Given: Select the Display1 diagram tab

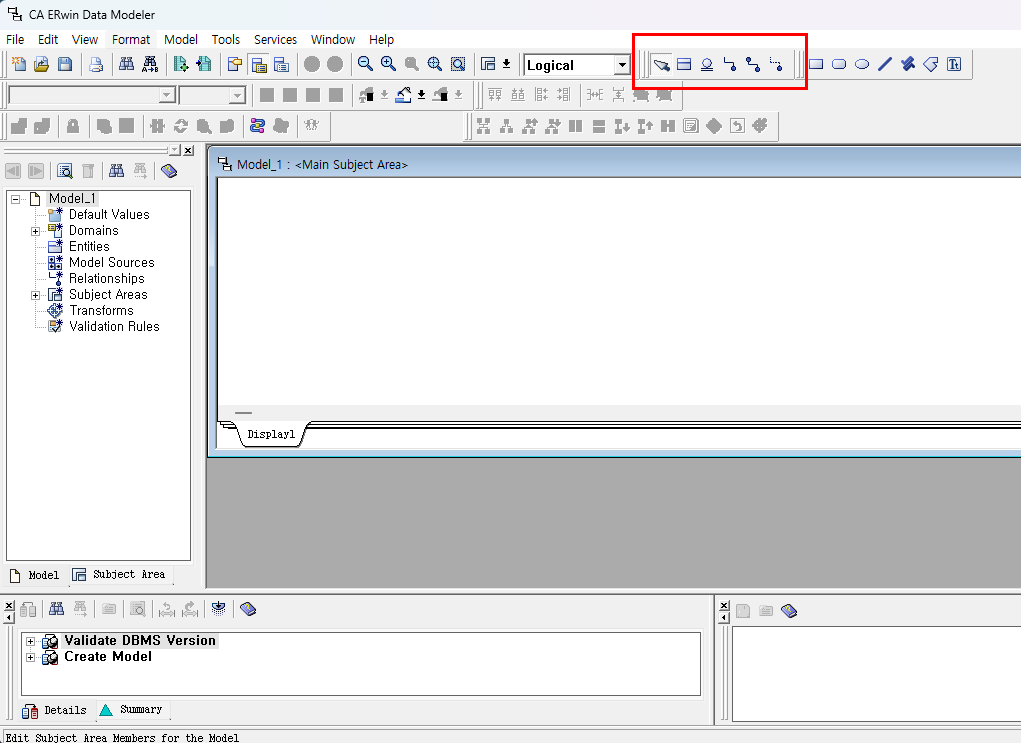Looking at the screenshot, I should [271, 434].
